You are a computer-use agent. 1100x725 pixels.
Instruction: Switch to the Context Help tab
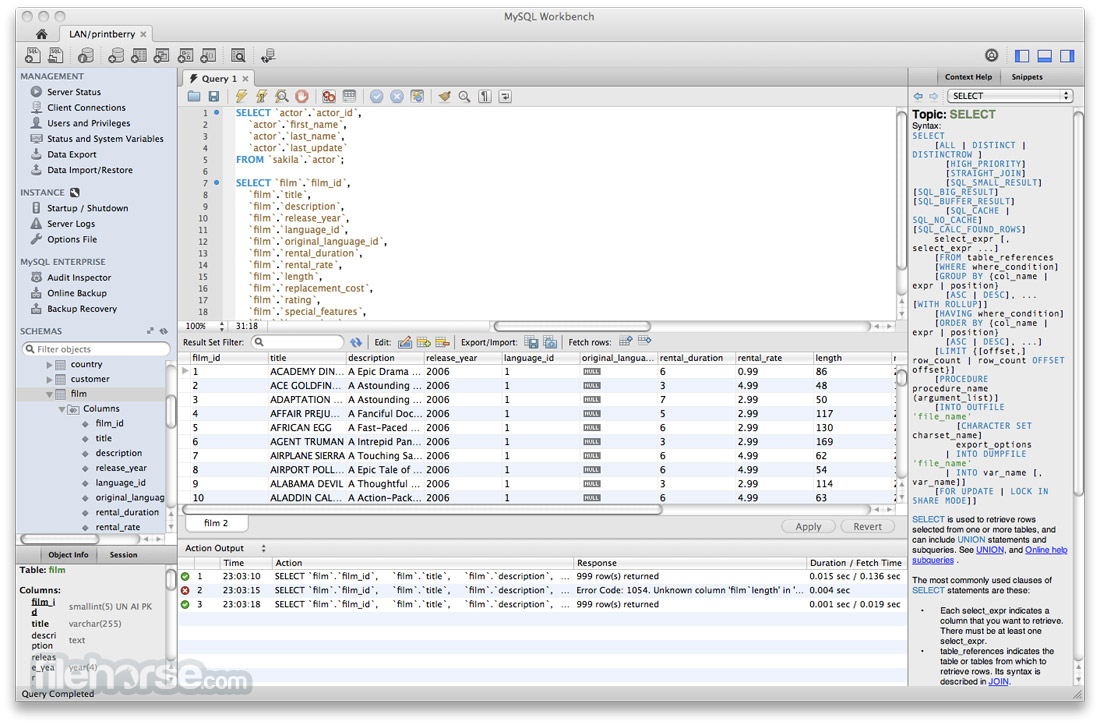(968, 77)
